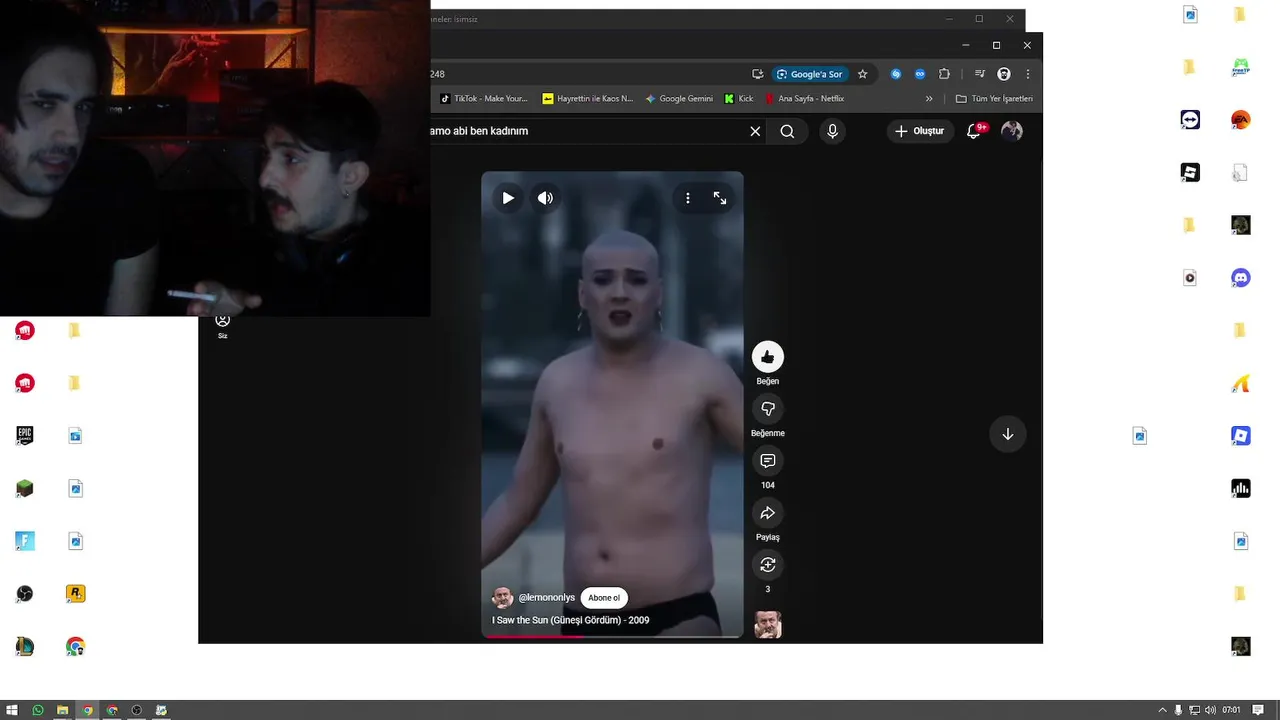The height and width of the screenshot is (720, 1280).
Task: Expand hidden bookmarks with double chevron
Action: (929, 99)
